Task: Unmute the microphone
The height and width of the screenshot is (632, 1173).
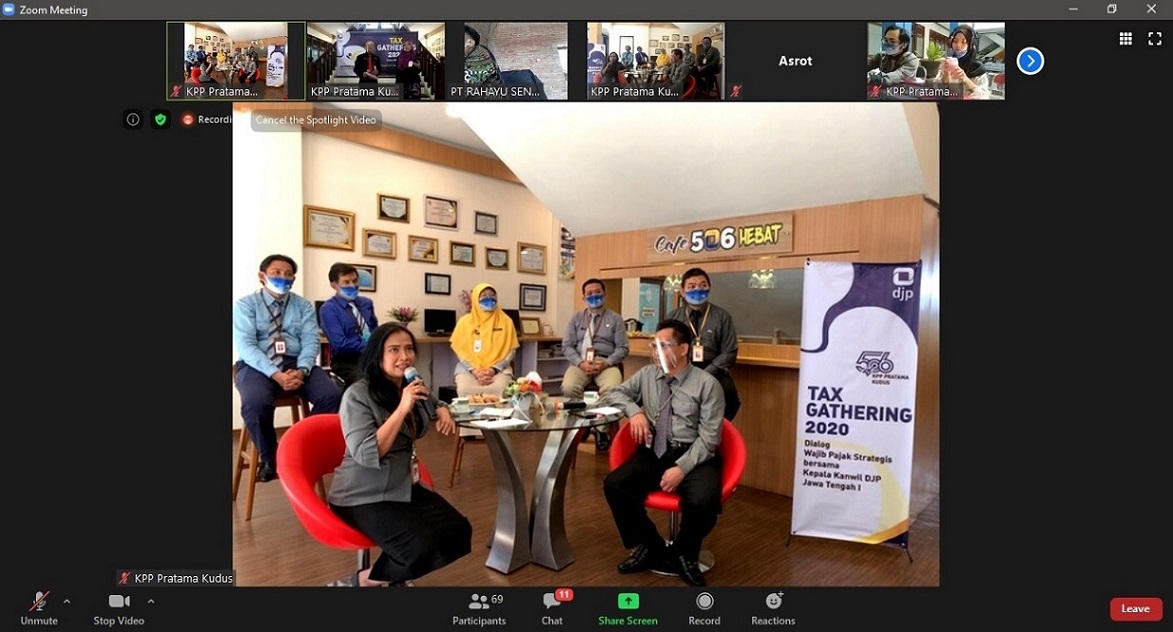Action: (x=39, y=607)
